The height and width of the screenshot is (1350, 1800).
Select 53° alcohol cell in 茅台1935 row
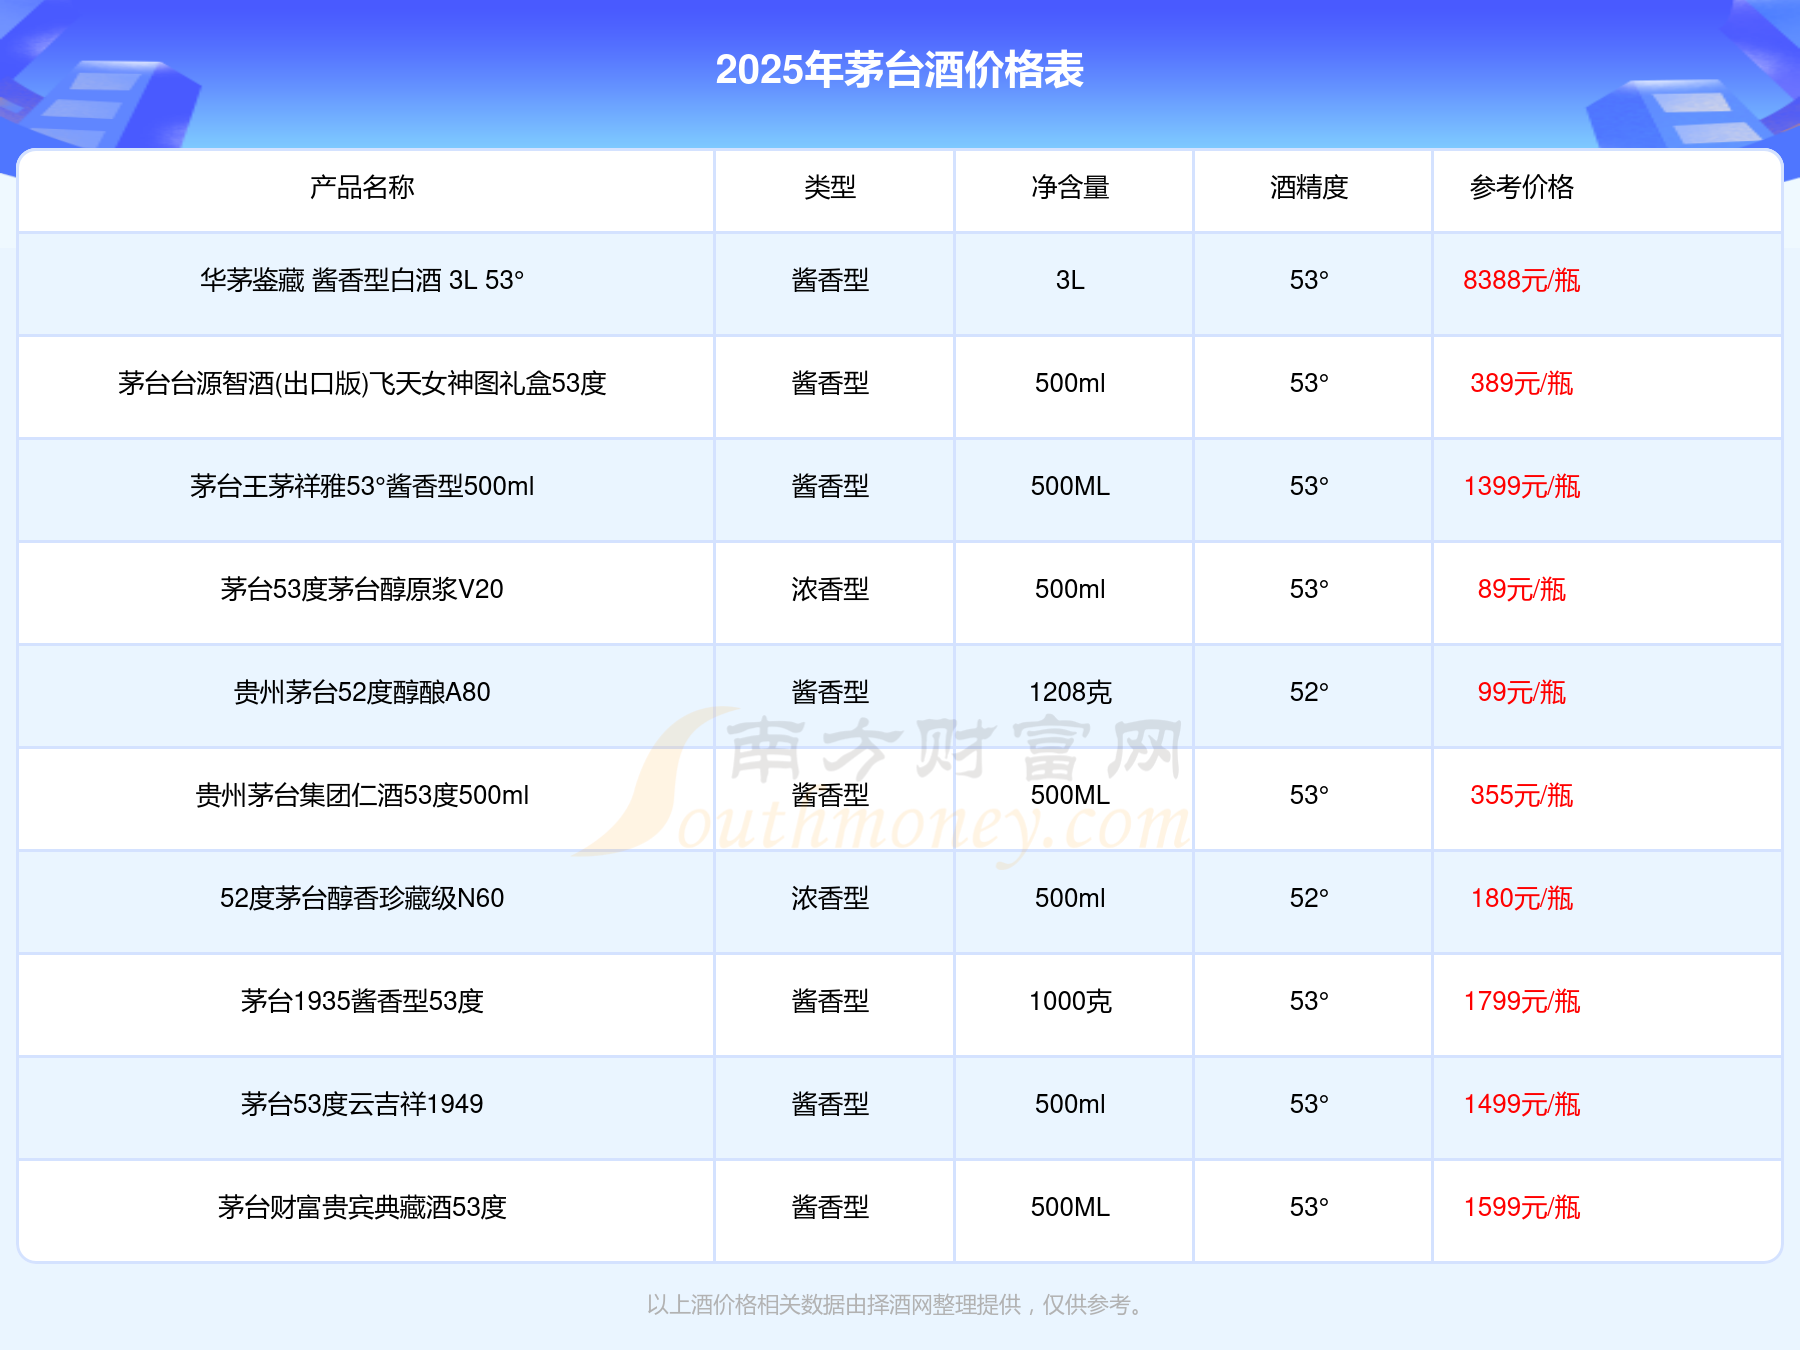pyautogui.click(x=1309, y=1001)
